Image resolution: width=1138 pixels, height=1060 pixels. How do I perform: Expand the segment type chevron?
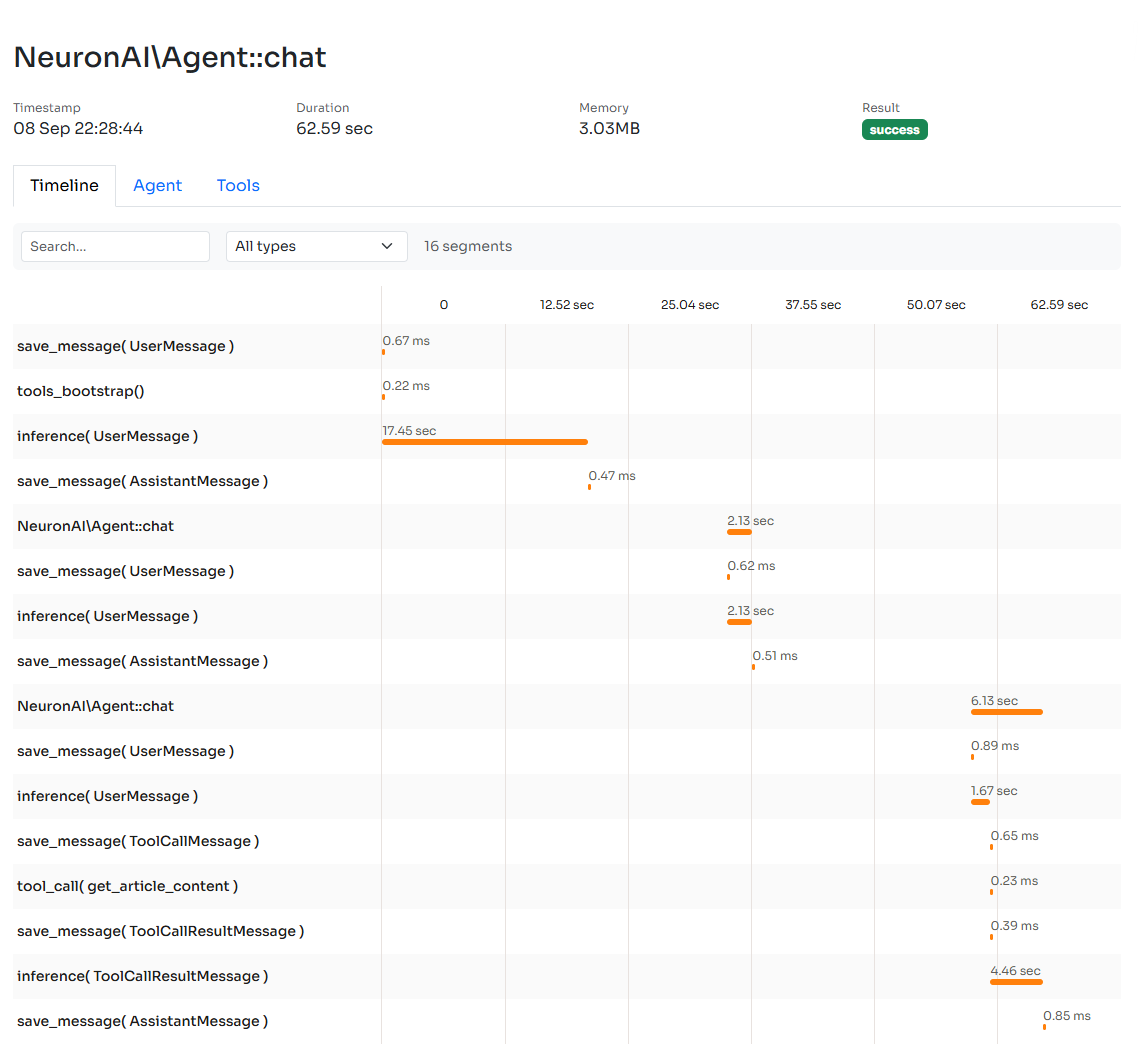pyautogui.click(x=387, y=246)
